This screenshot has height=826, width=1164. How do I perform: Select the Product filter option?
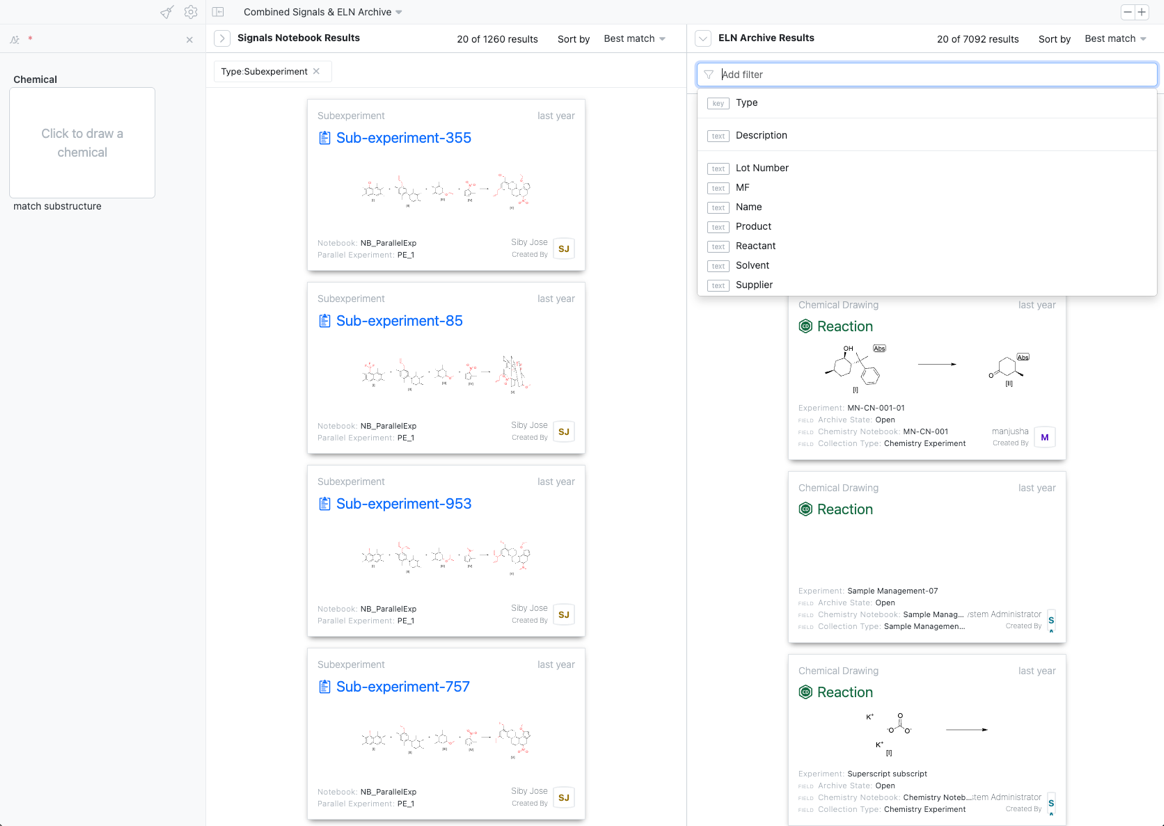coord(926,226)
